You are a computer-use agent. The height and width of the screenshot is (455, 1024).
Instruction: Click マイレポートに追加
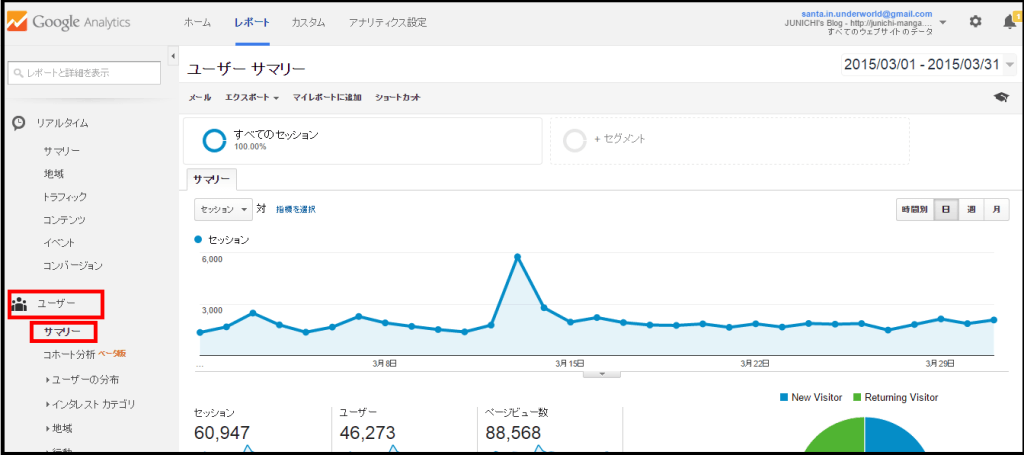point(327,97)
